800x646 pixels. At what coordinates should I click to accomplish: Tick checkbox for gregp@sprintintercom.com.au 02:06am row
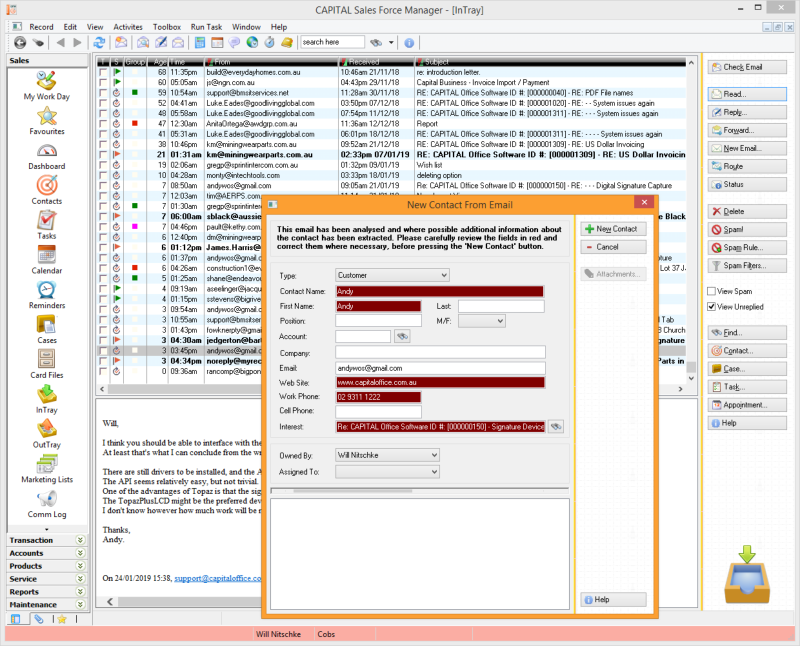tap(104, 165)
